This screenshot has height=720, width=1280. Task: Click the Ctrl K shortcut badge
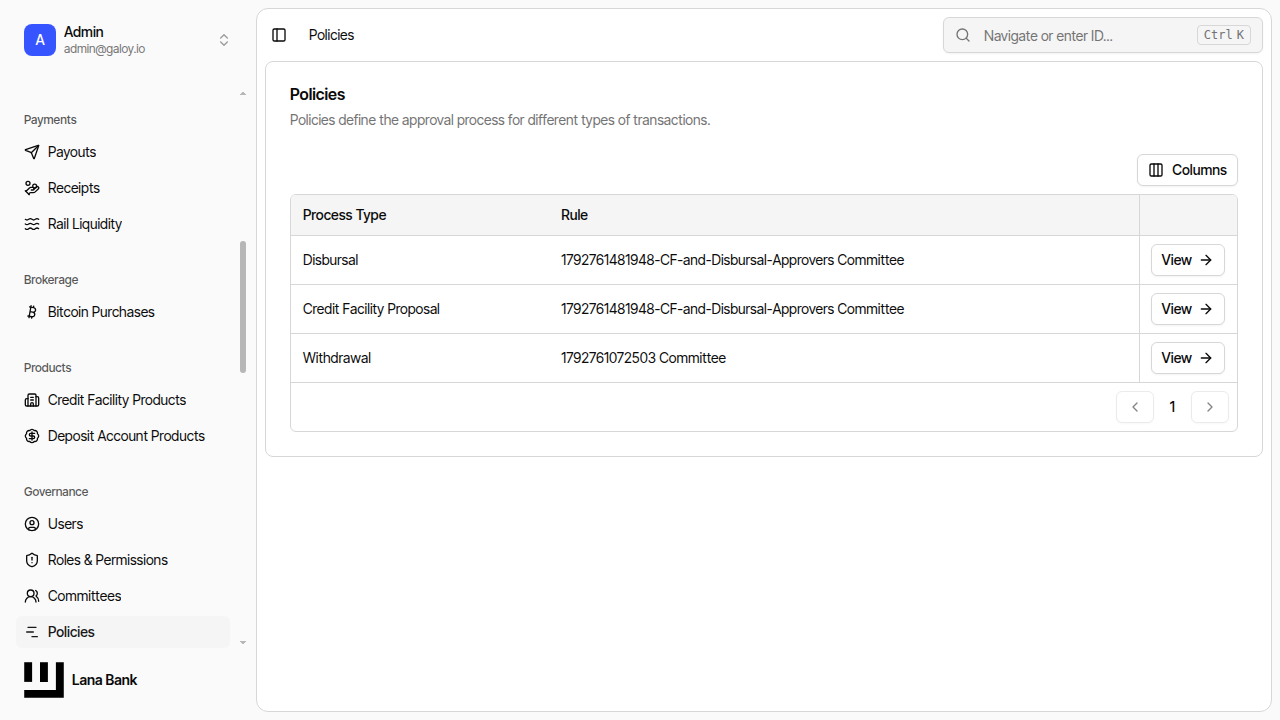point(1224,35)
